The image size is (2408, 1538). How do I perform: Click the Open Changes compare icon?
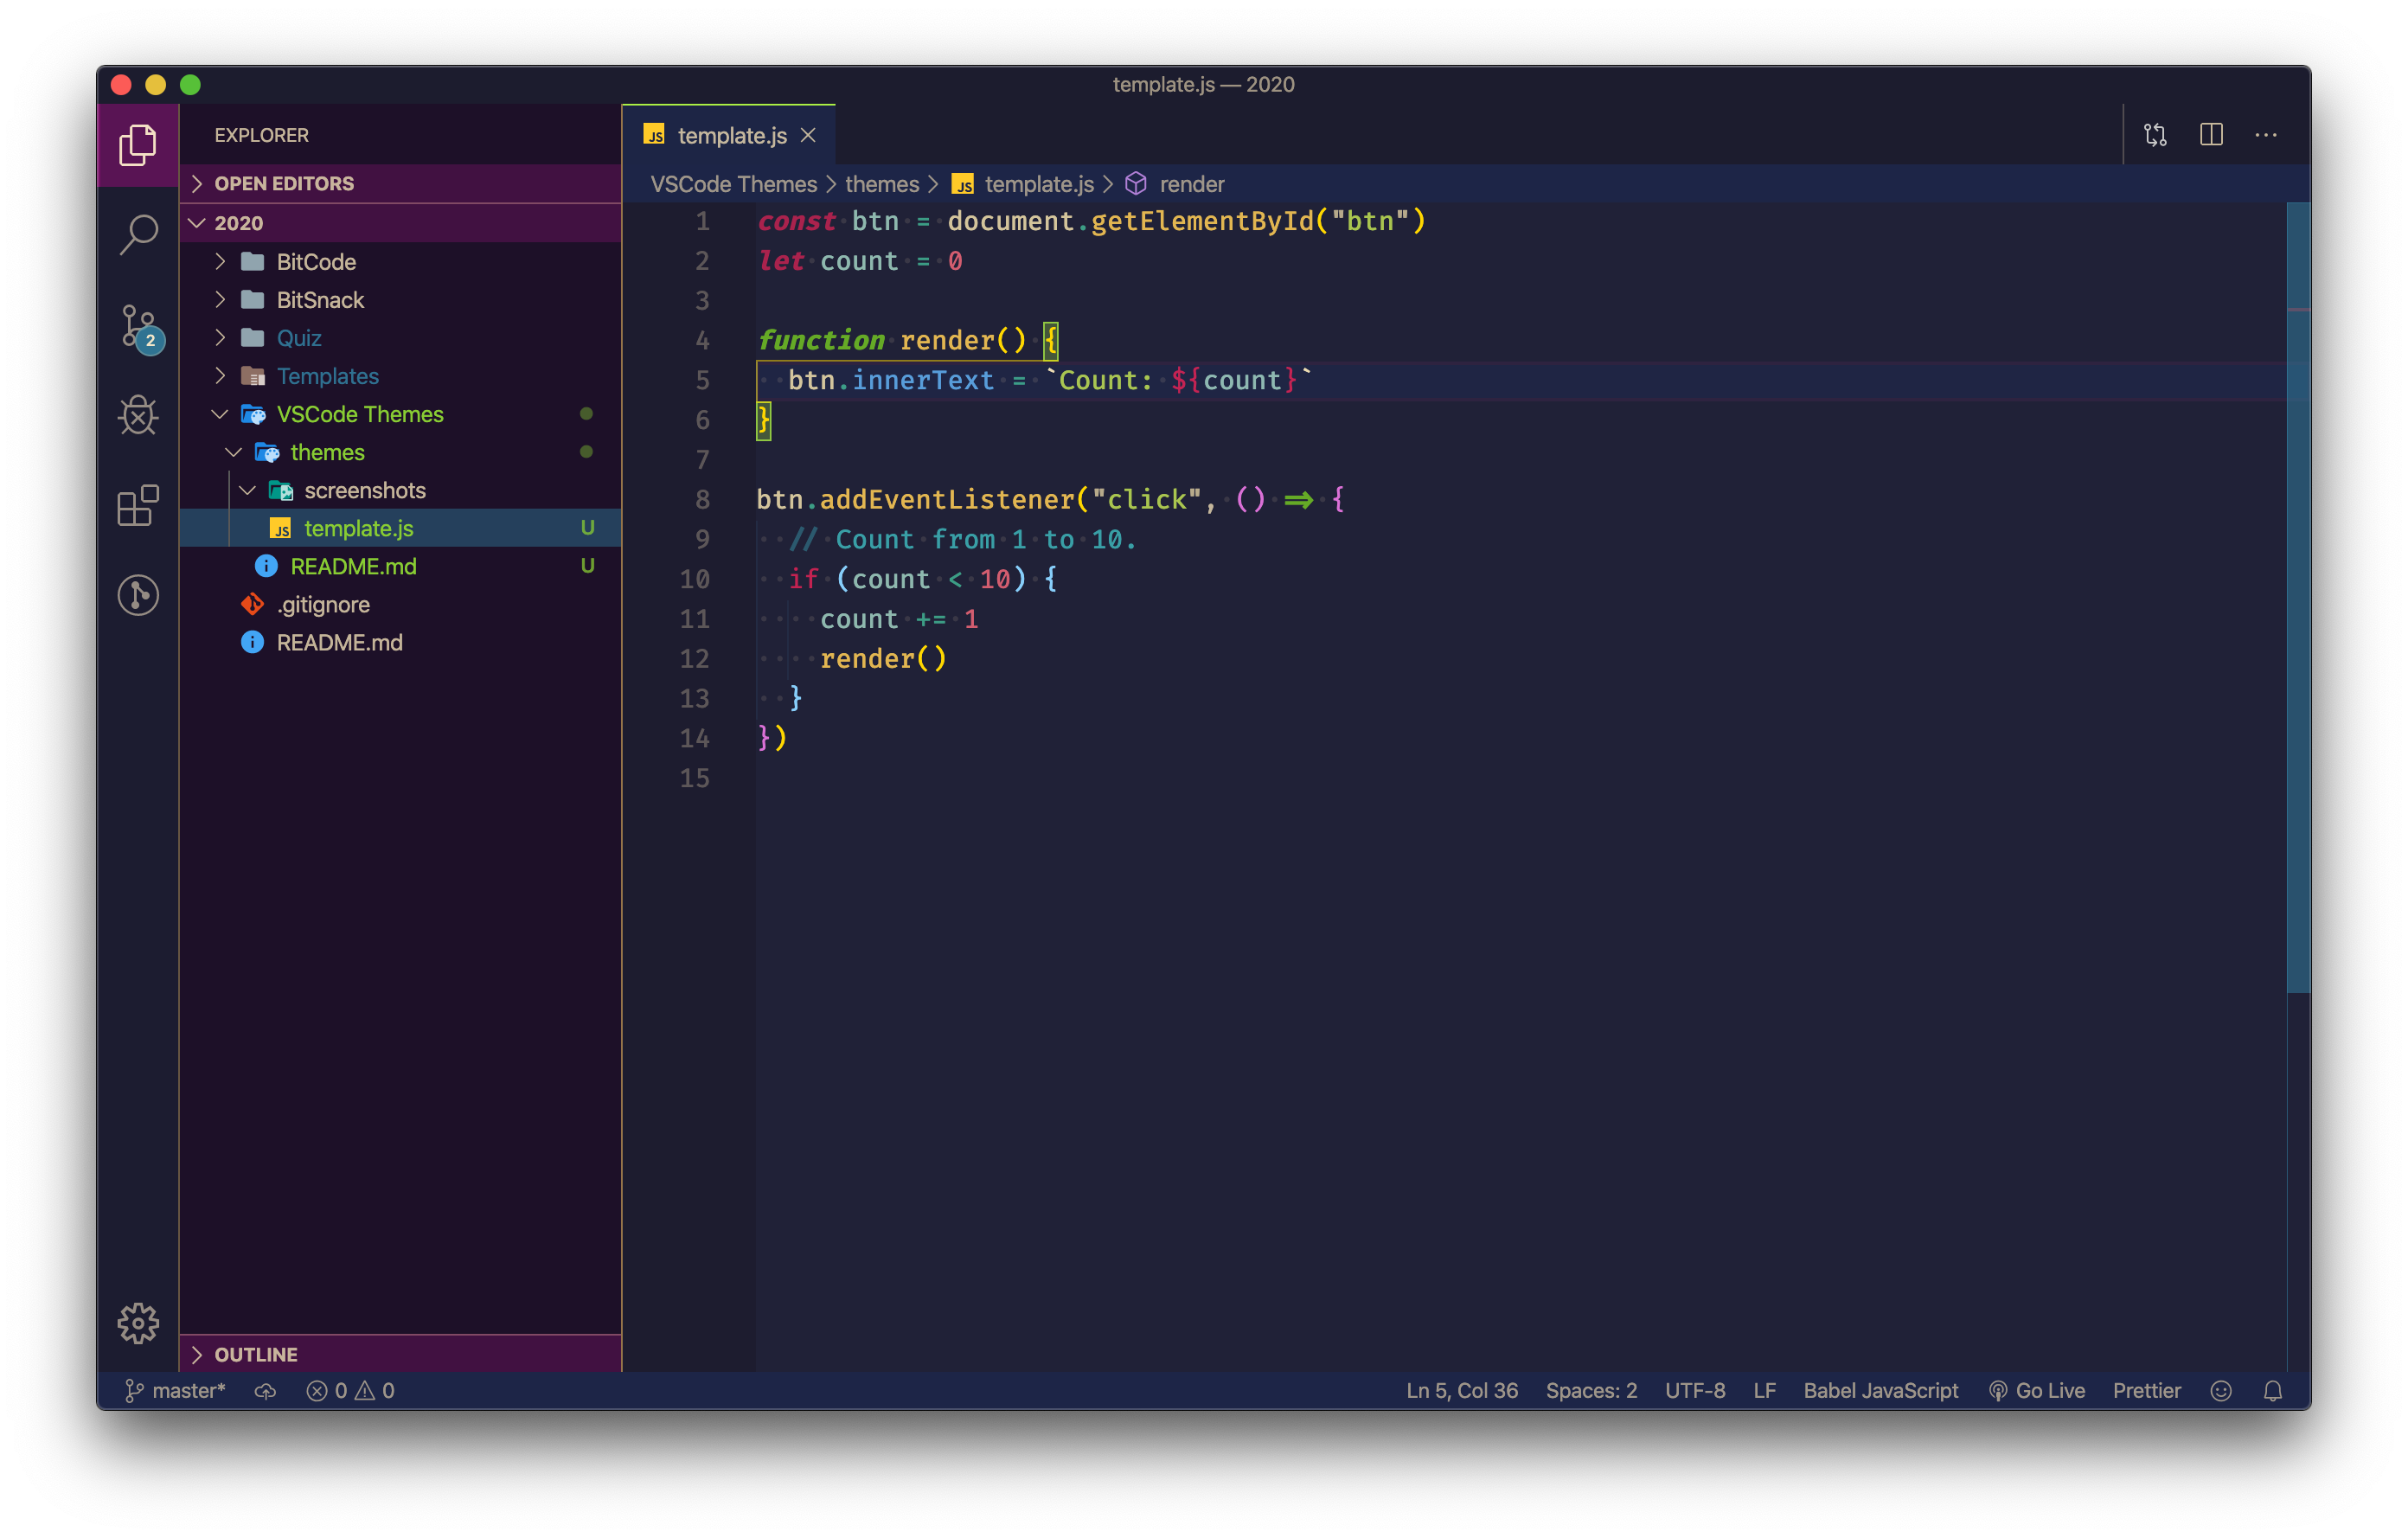2155,135
